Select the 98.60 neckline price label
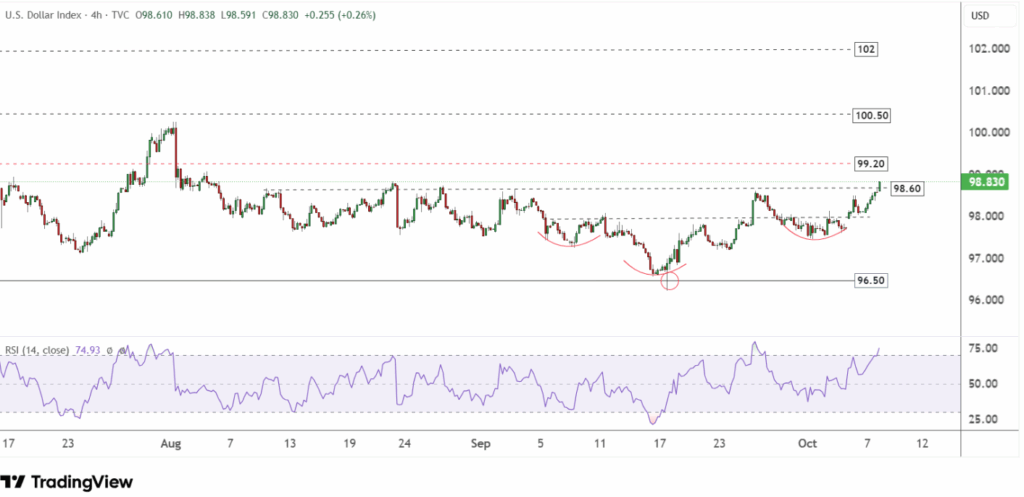Viewport: 1024px width, 497px height. pyautogui.click(x=906, y=188)
